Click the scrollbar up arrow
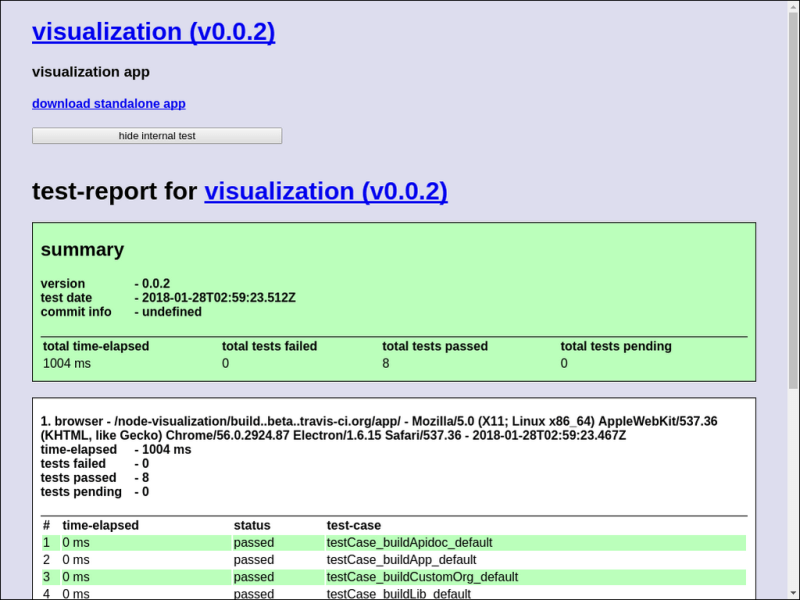Screen dimensions: 800x600 (x=792, y=9)
